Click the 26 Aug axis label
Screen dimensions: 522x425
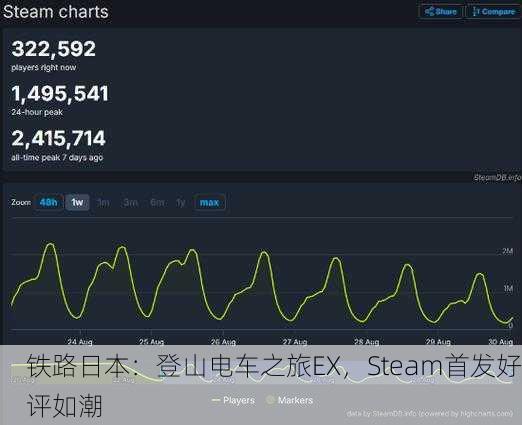tap(223, 341)
